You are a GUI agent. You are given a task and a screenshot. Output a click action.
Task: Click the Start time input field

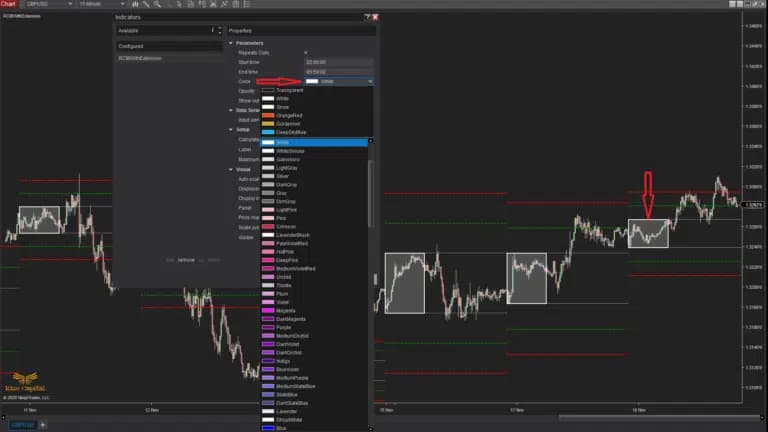click(x=339, y=62)
